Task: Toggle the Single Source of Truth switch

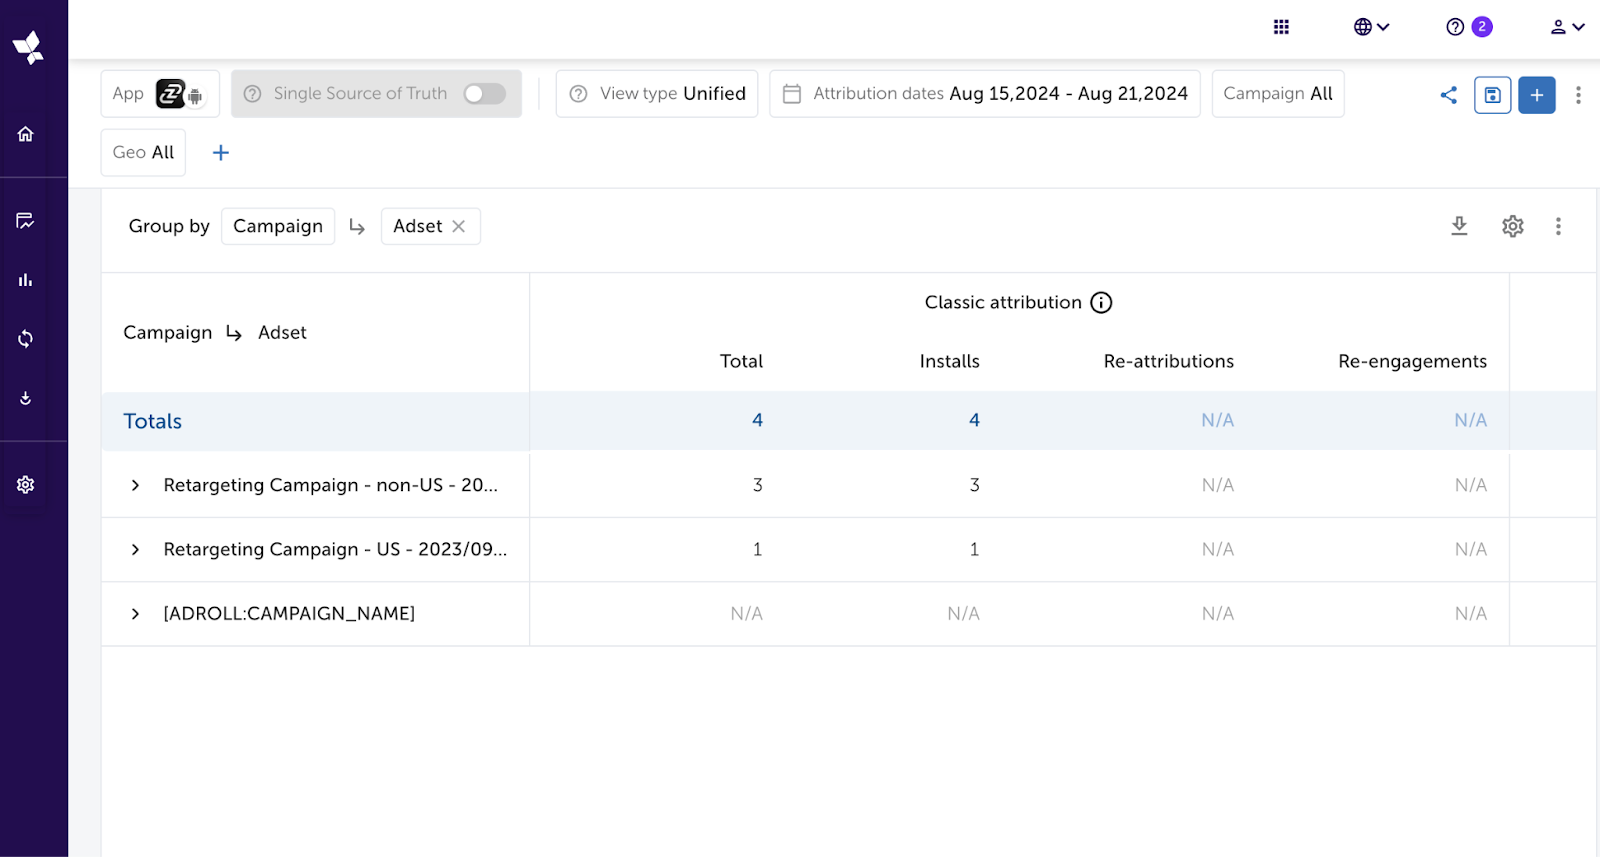Action: pos(485,94)
